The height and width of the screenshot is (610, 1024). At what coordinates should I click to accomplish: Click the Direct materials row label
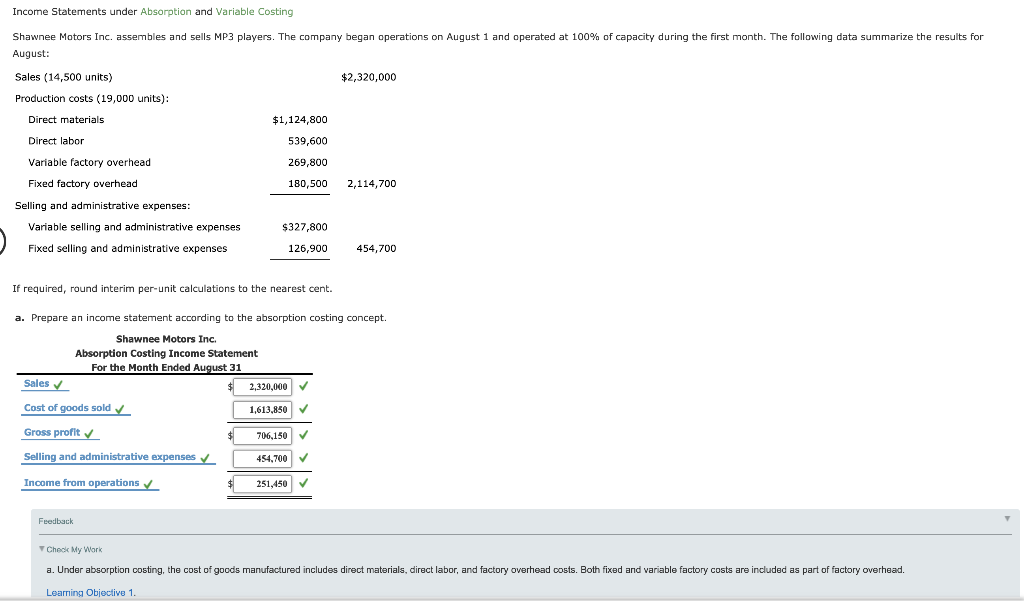[x=66, y=120]
